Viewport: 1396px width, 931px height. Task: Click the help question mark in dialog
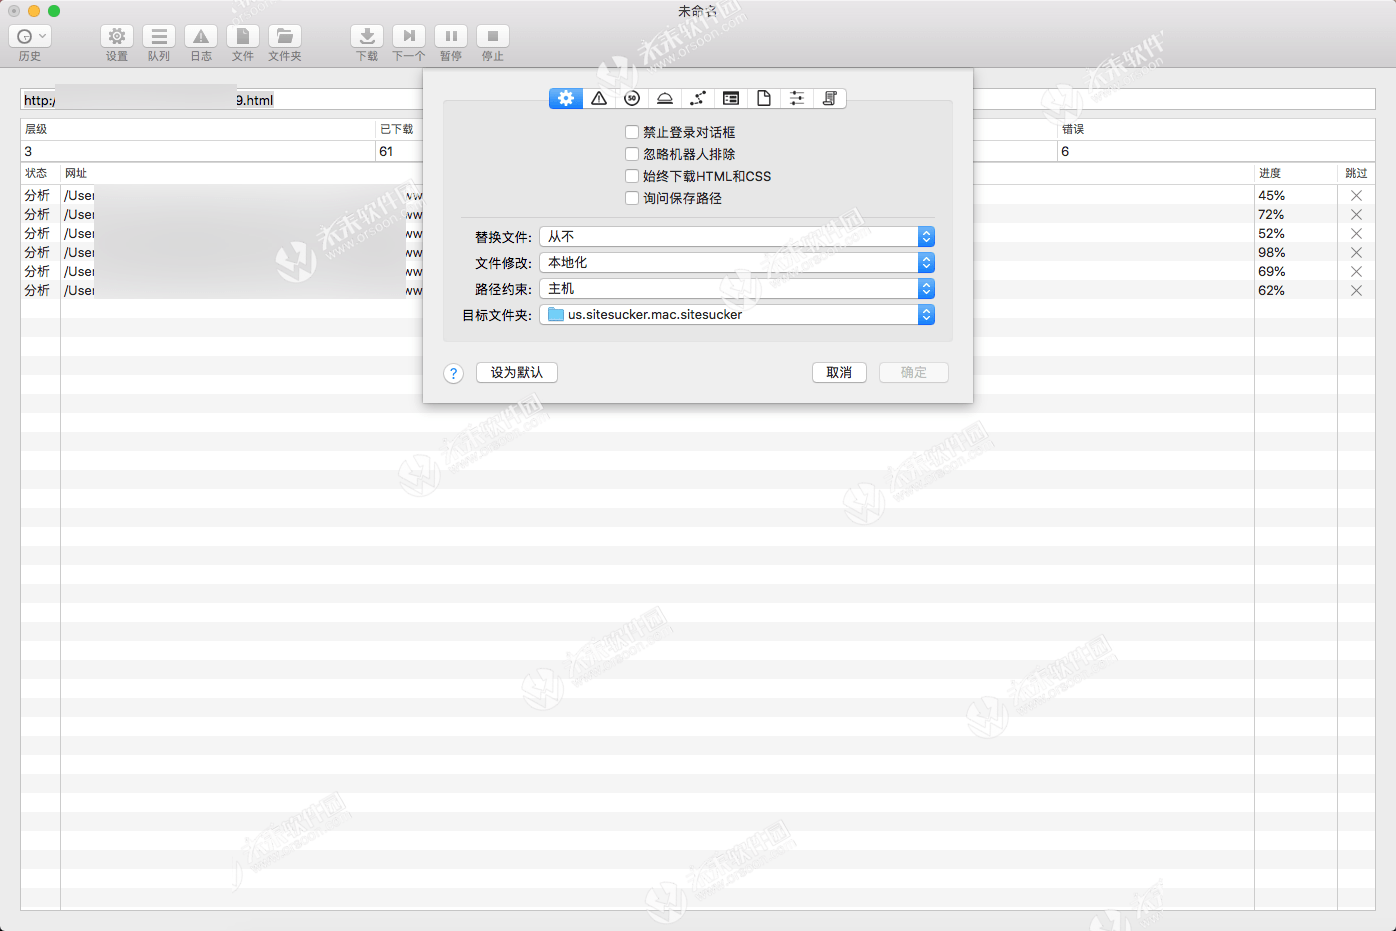453,372
